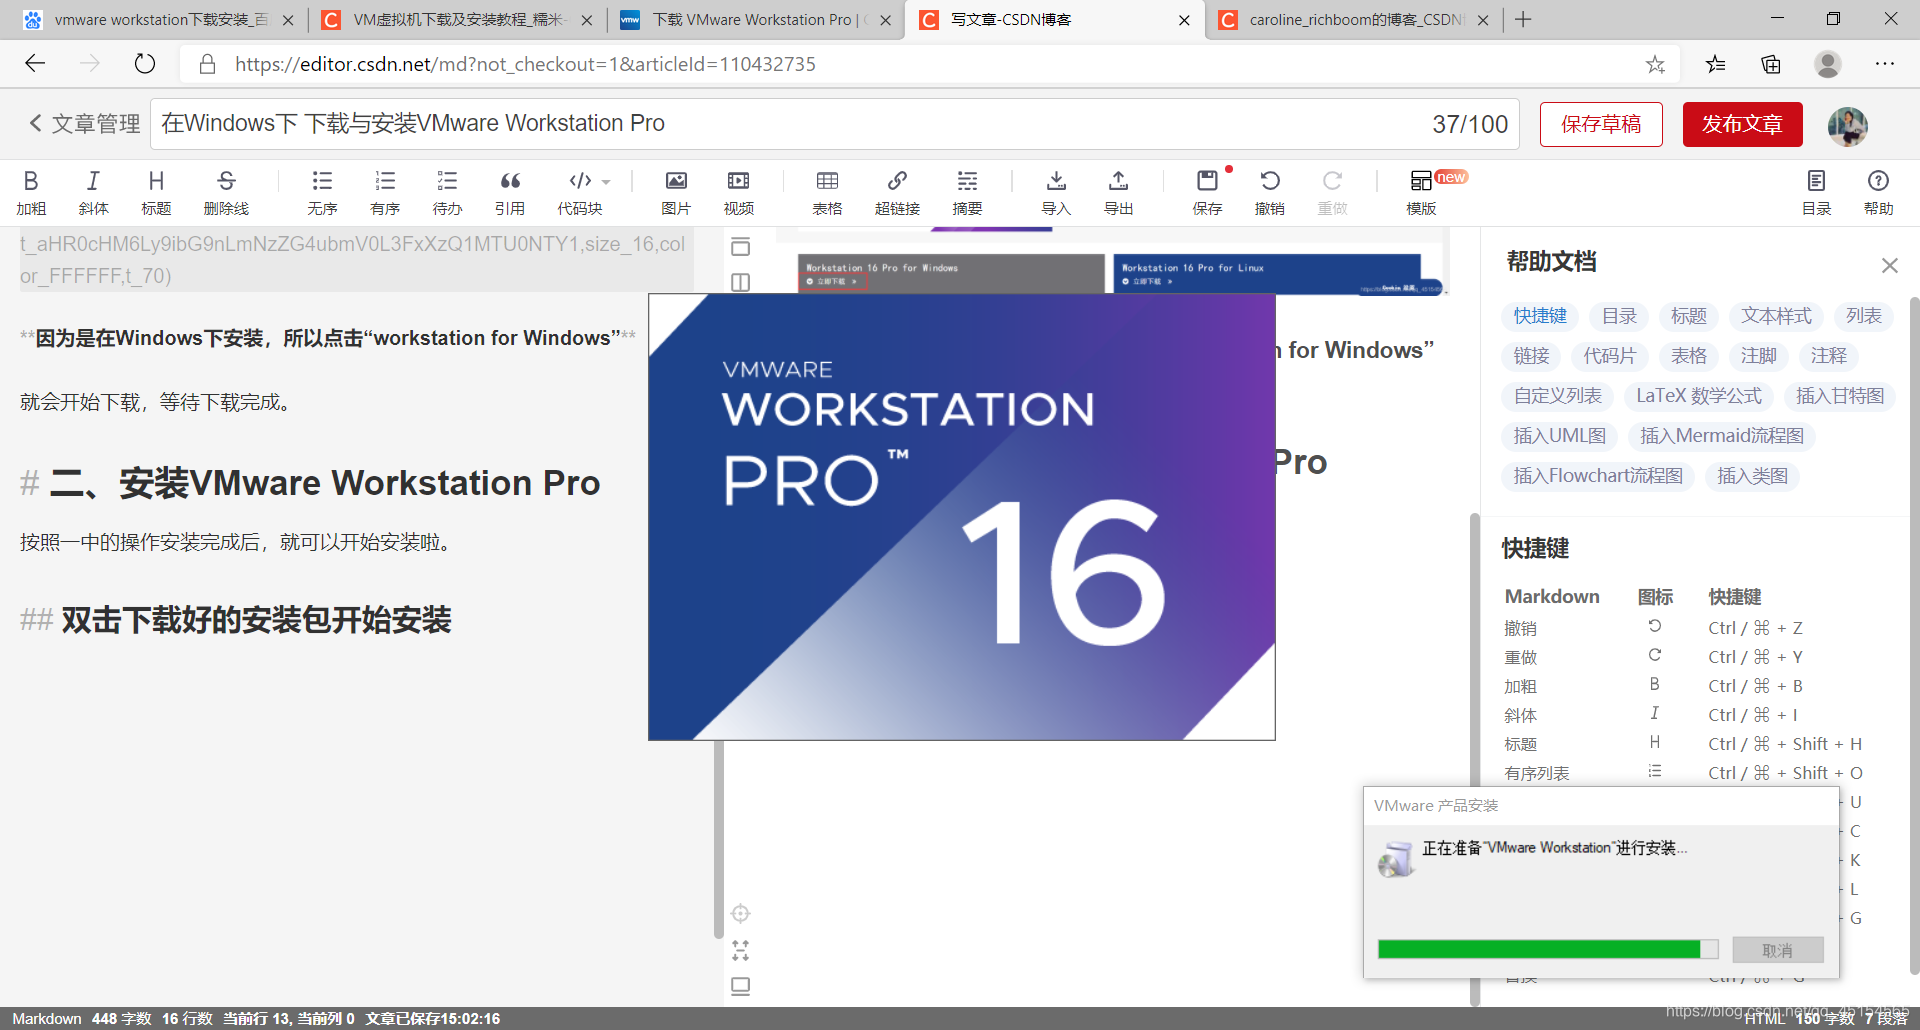Click the VMware Workstation Pro 16 splash
This screenshot has width=1920, height=1030.
[962, 517]
